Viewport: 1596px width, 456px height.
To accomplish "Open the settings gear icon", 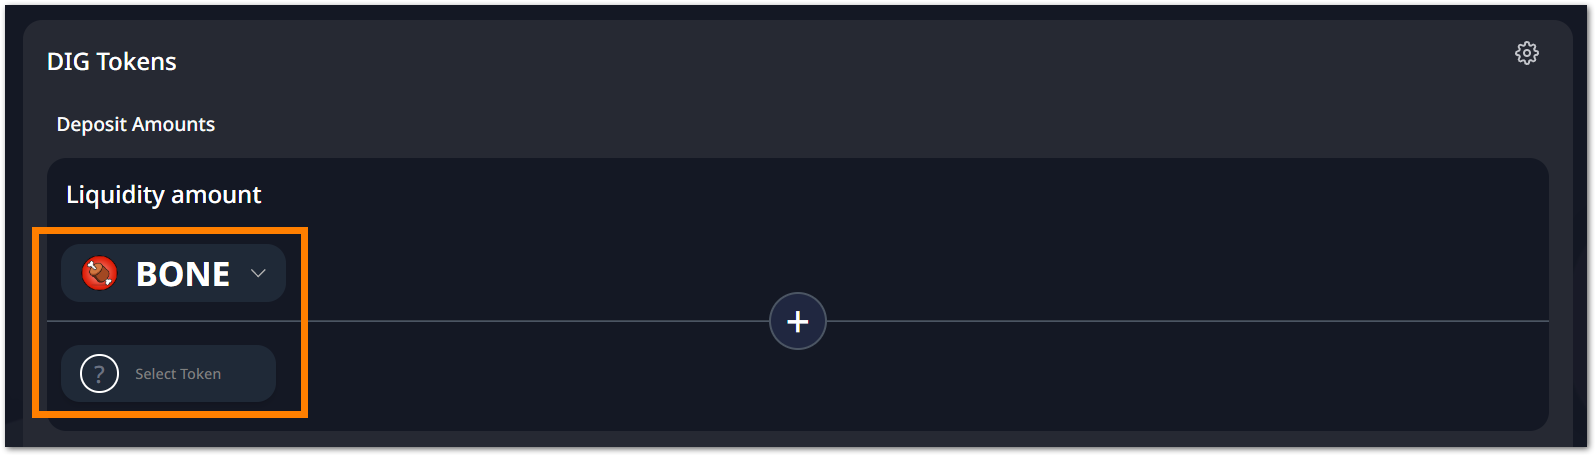I will pyautogui.click(x=1526, y=53).
